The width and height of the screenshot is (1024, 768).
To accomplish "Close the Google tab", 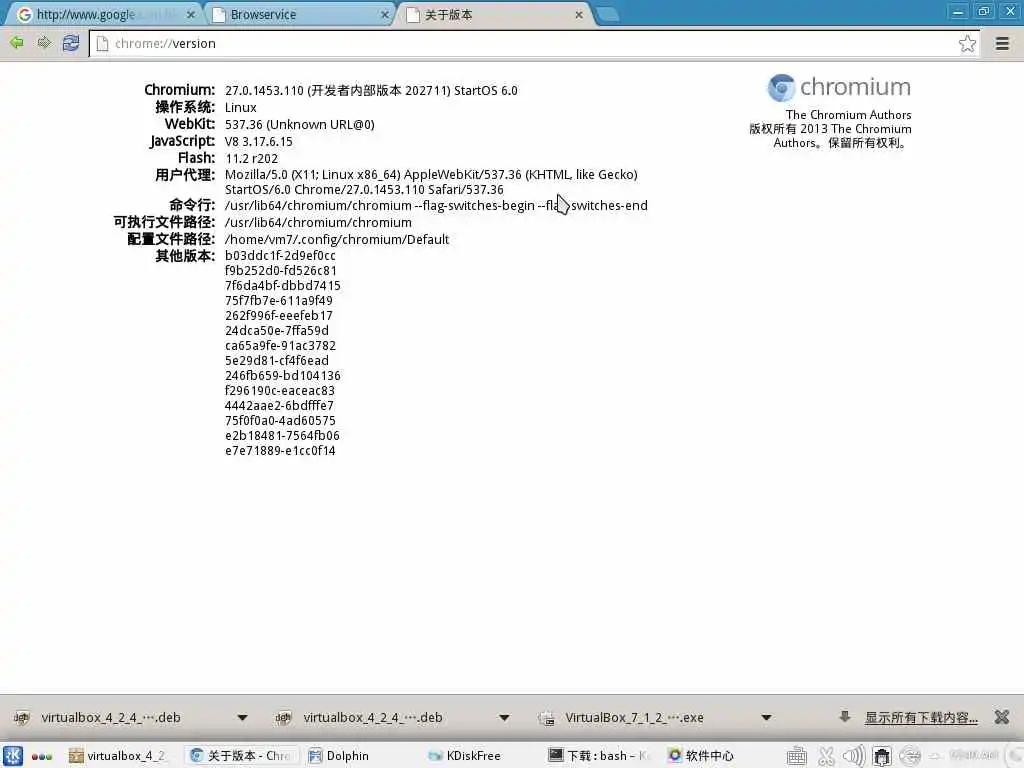I will (x=191, y=14).
